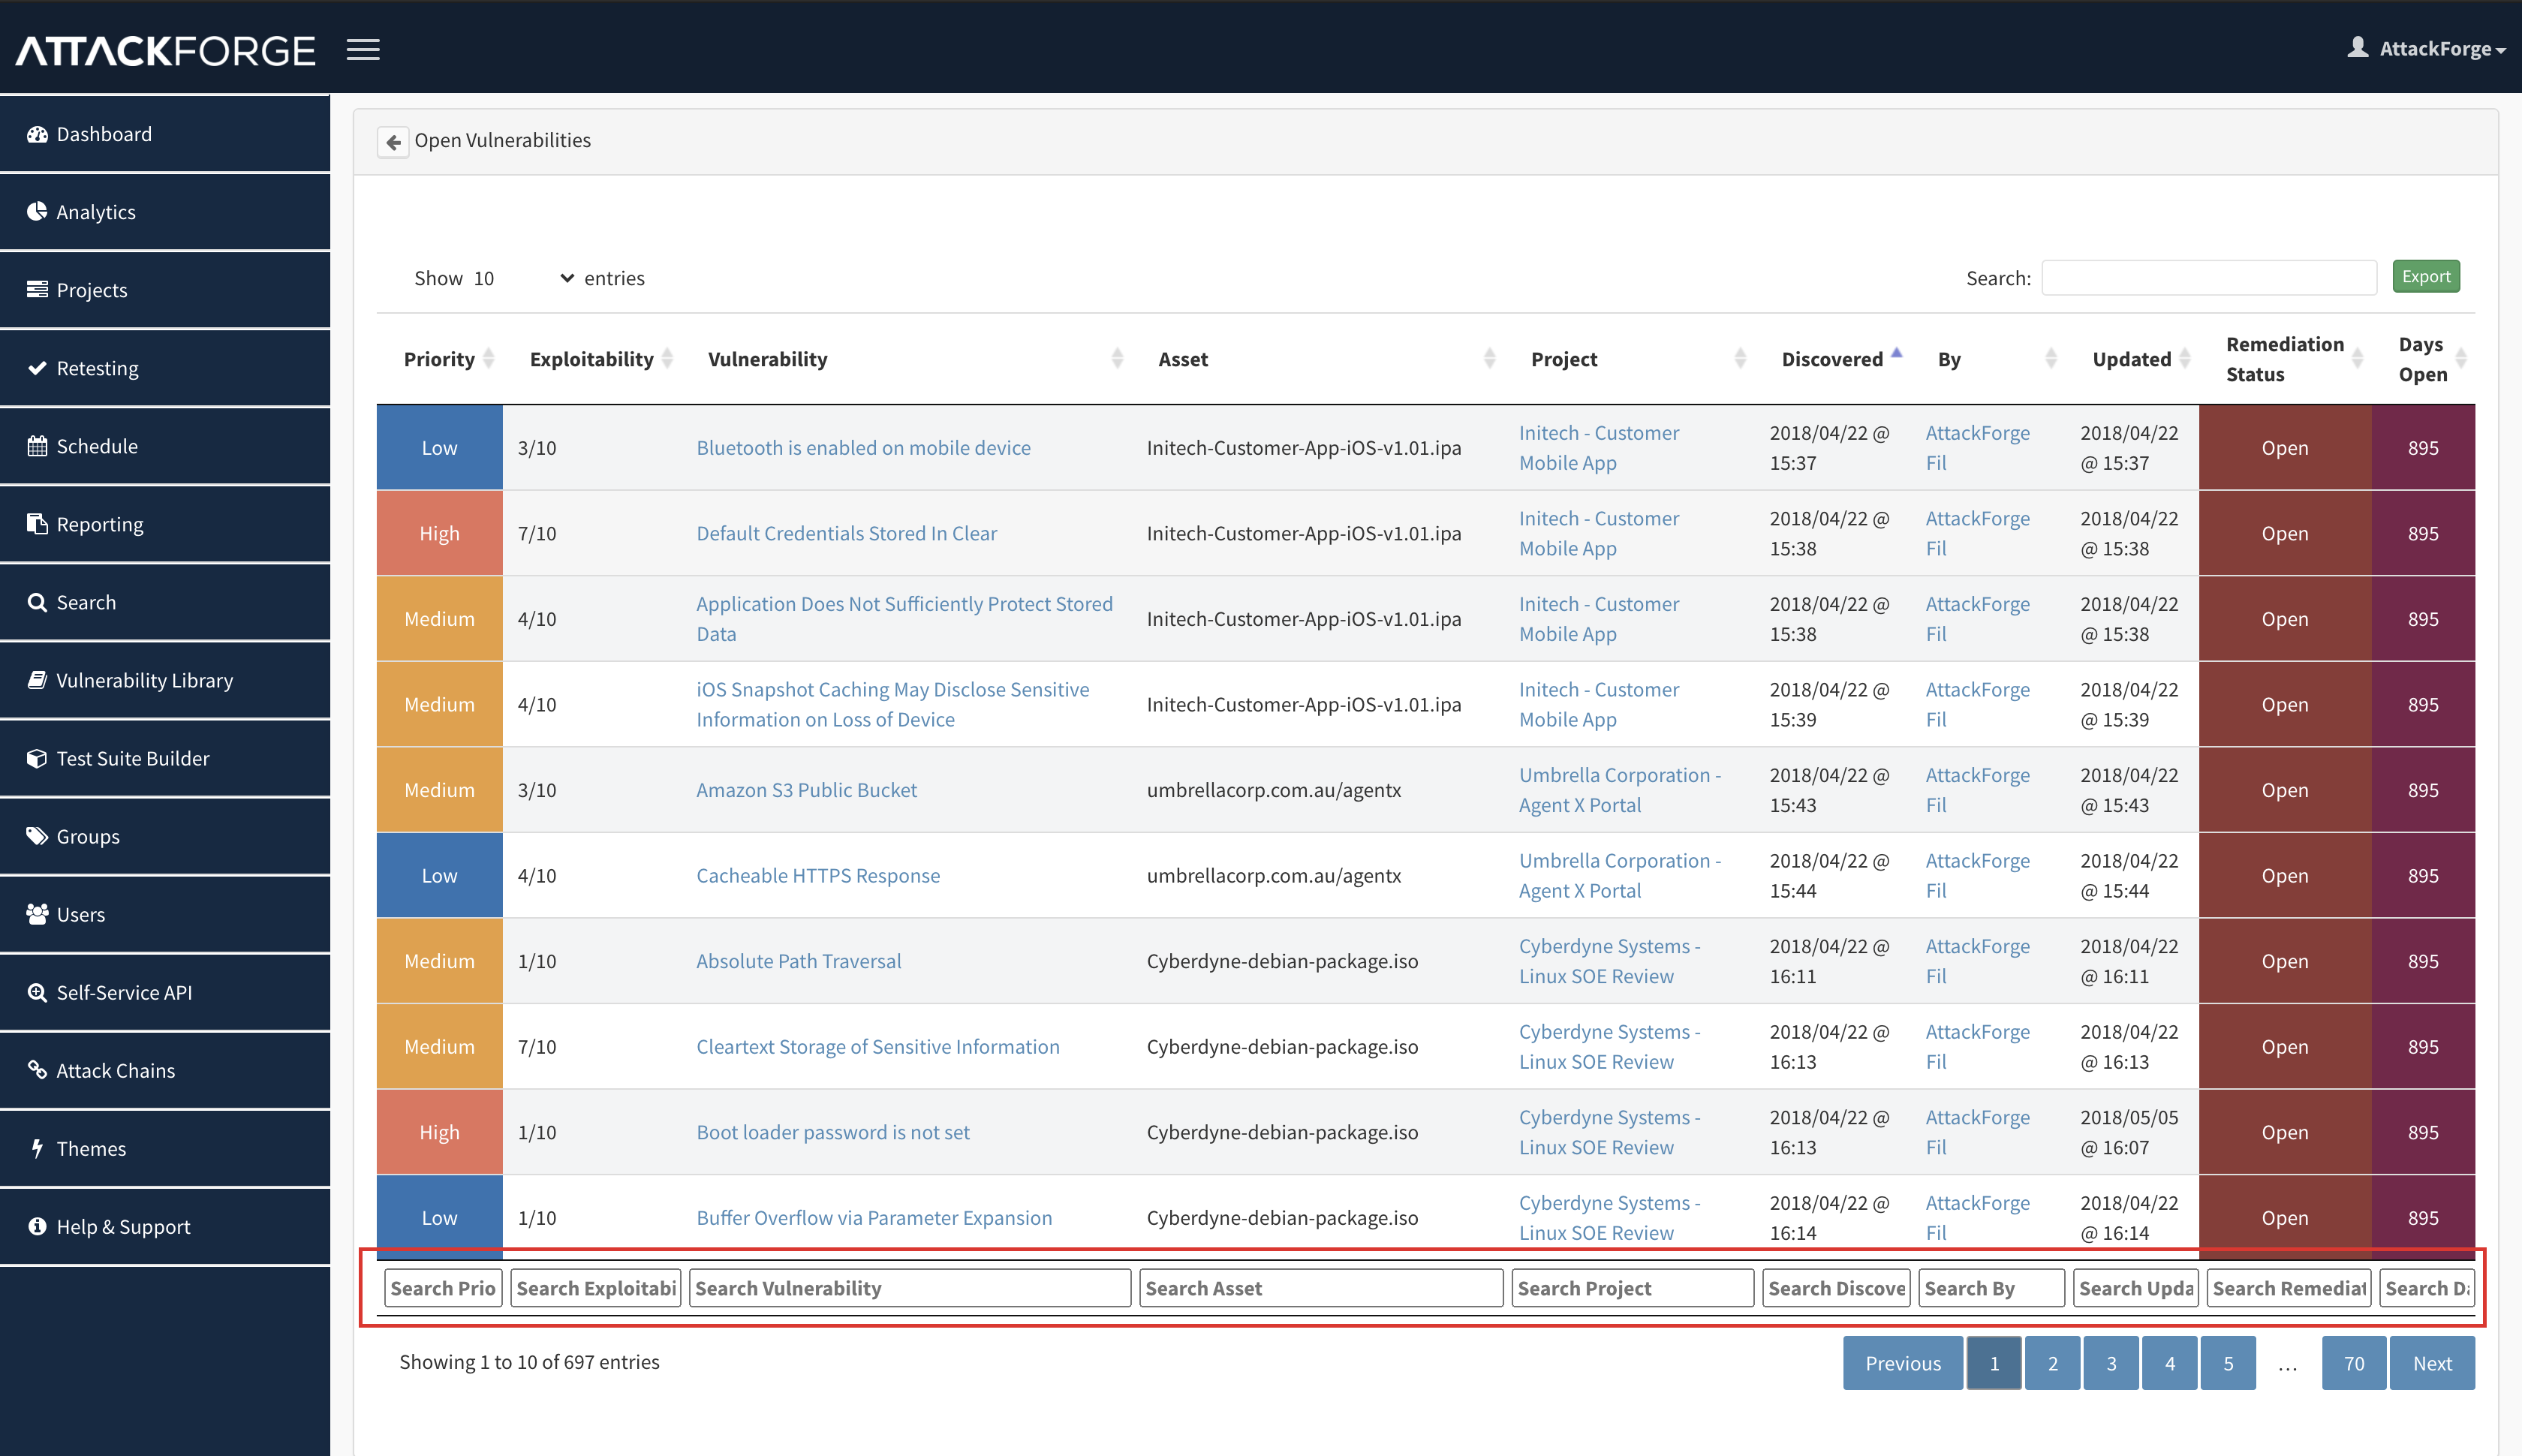Toggle the hamburger menu icon

(363, 50)
